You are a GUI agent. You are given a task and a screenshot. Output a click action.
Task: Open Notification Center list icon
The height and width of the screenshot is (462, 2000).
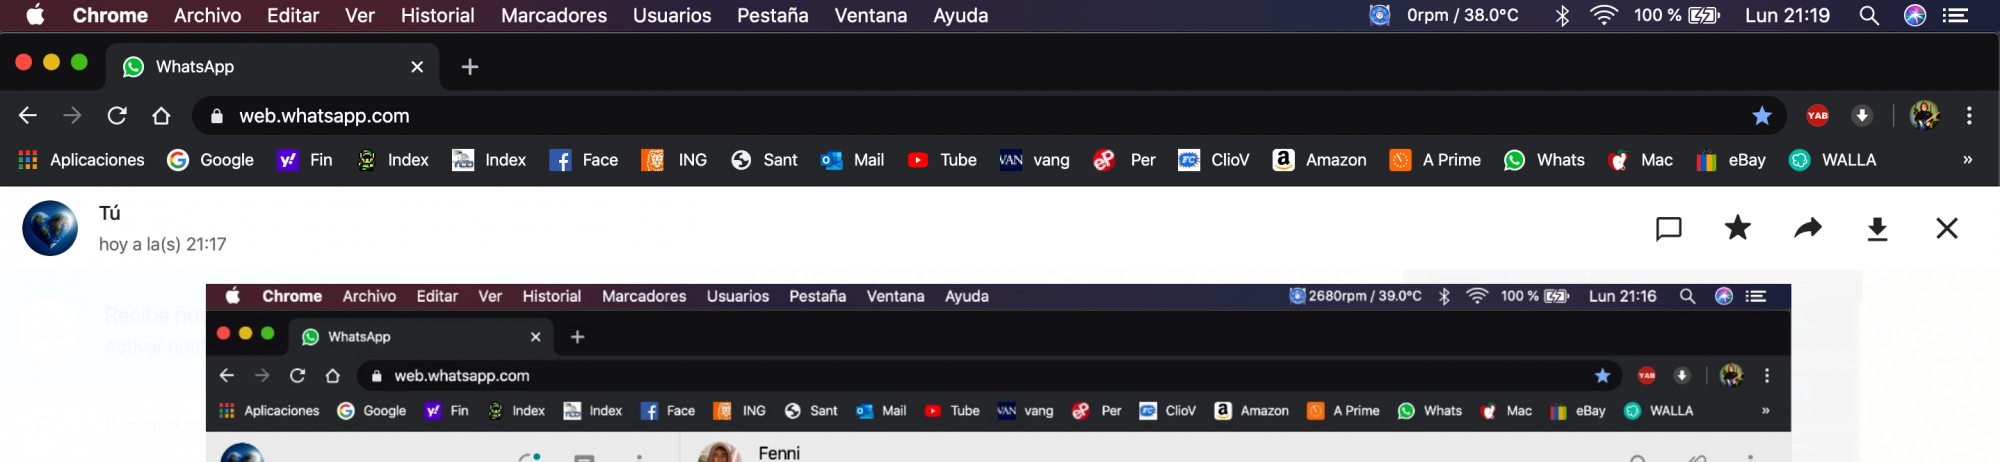coord(1955,15)
